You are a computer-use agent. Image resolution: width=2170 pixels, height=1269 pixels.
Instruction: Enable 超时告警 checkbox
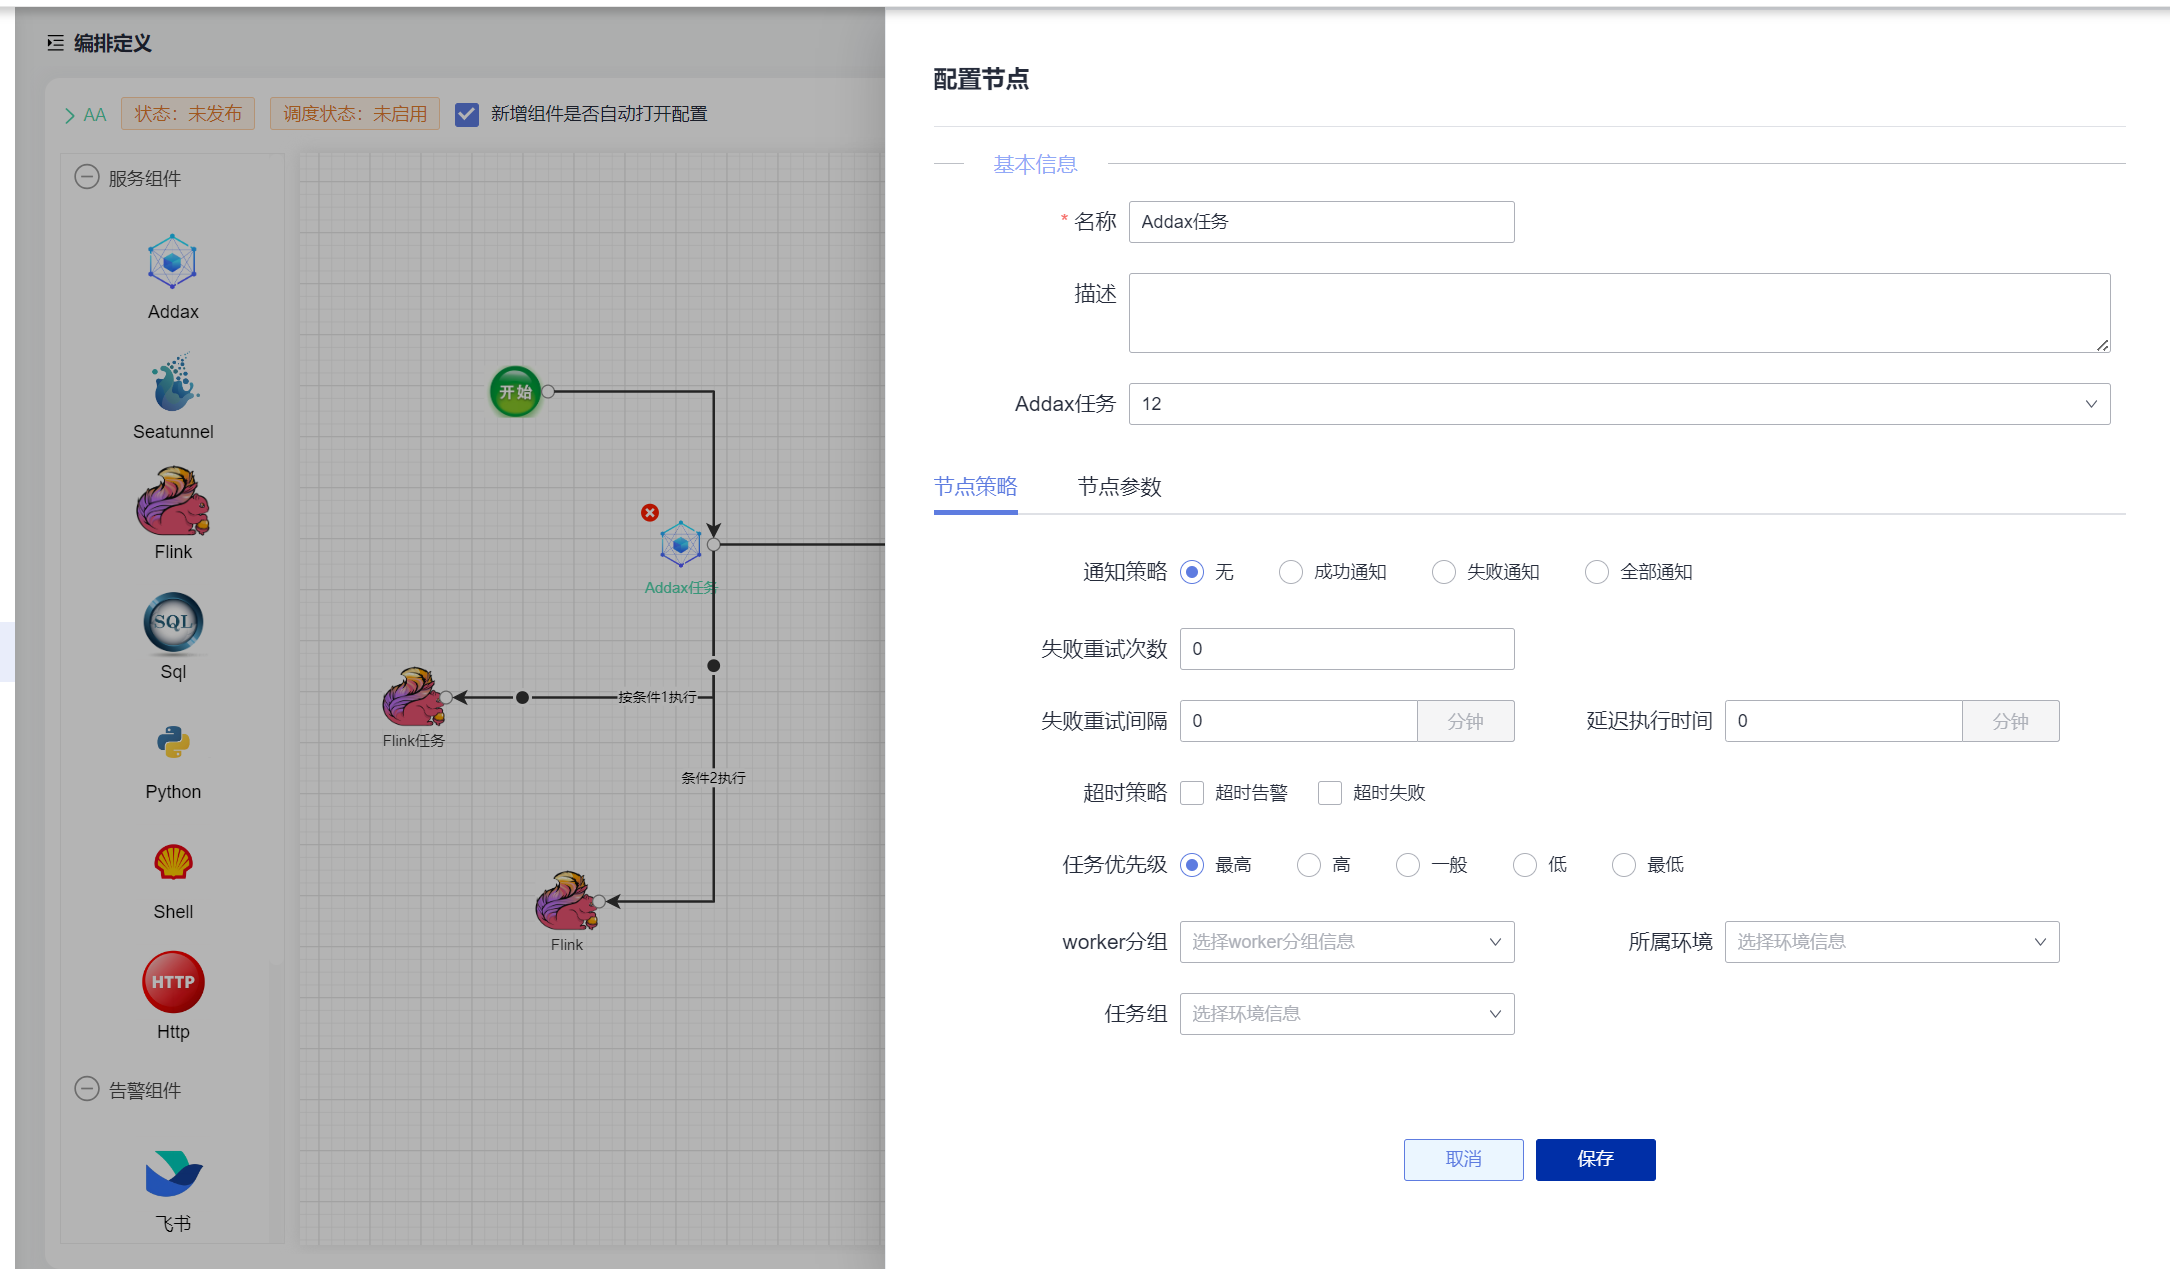coord(1191,793)
